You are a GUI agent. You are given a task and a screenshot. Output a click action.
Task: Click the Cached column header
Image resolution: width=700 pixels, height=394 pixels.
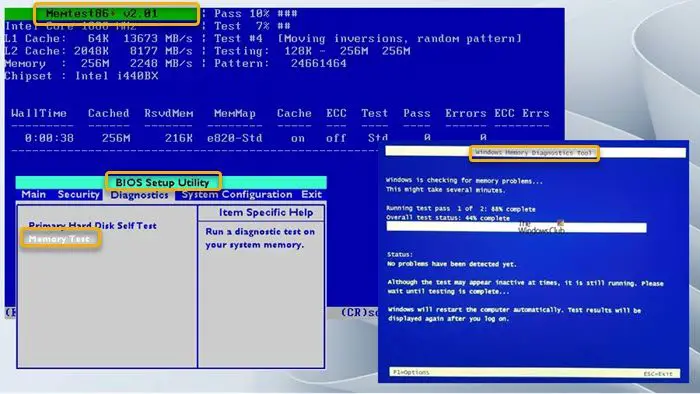click(108, 113)
